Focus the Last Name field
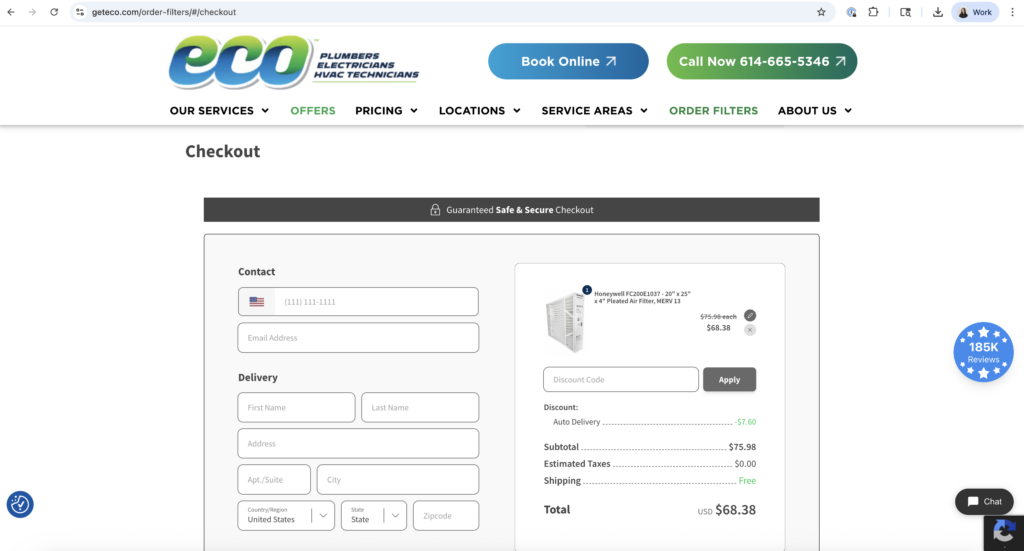The height and width of the screenshot is (551, 1024). pos(420,407)
